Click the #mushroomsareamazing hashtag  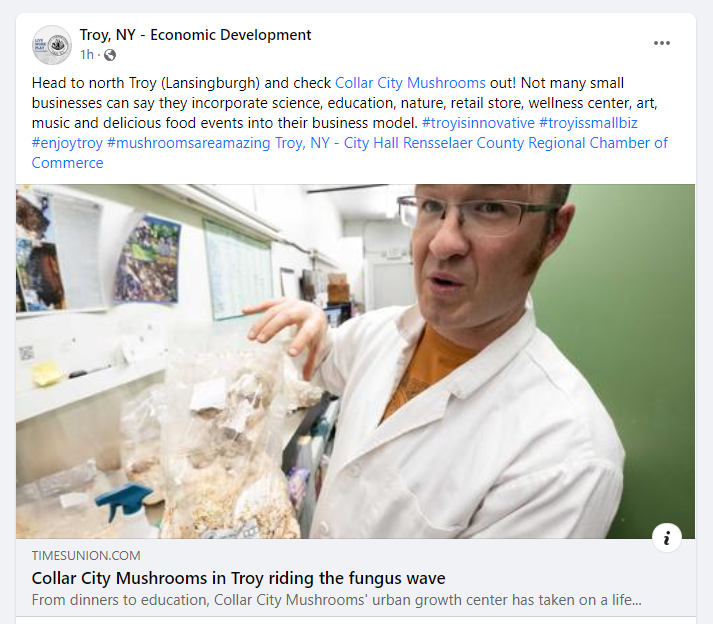189,143
